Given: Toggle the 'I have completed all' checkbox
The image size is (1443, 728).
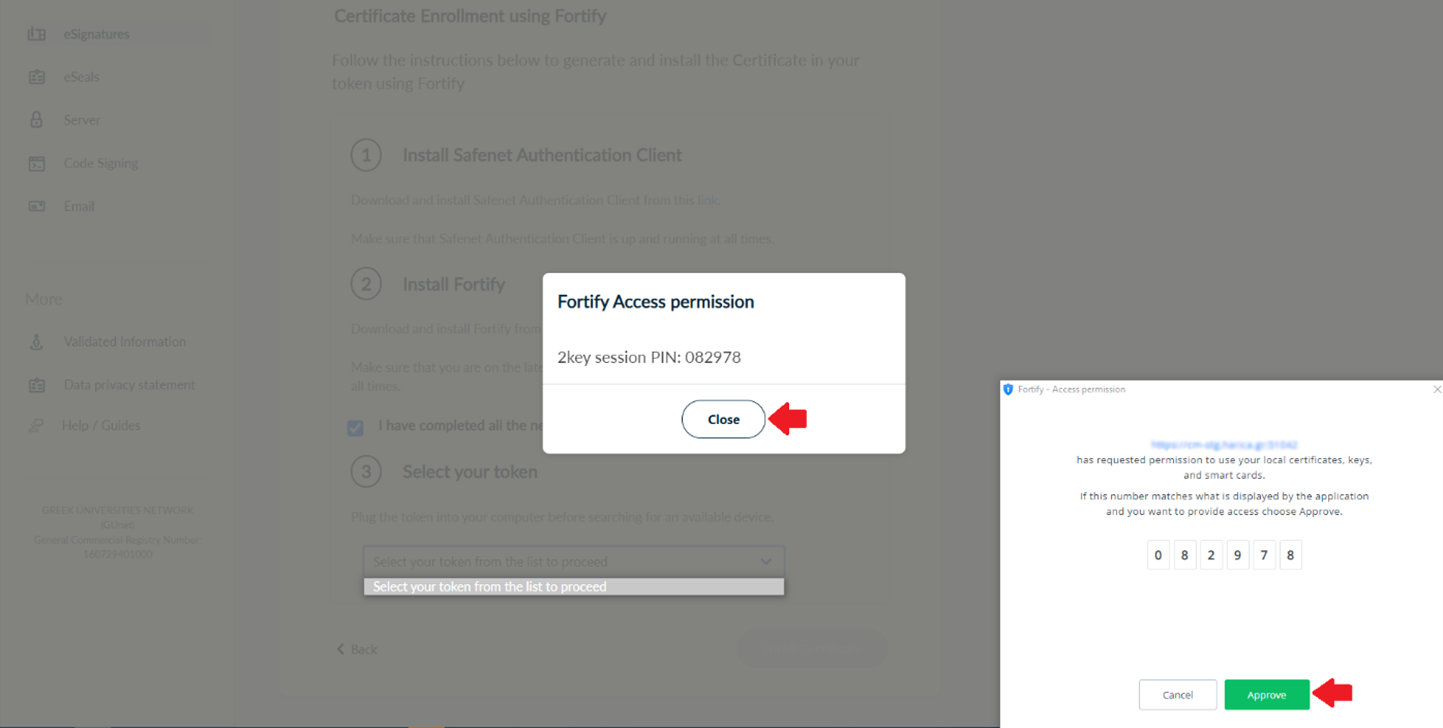Looking at the screenshot, I should 355,428.
